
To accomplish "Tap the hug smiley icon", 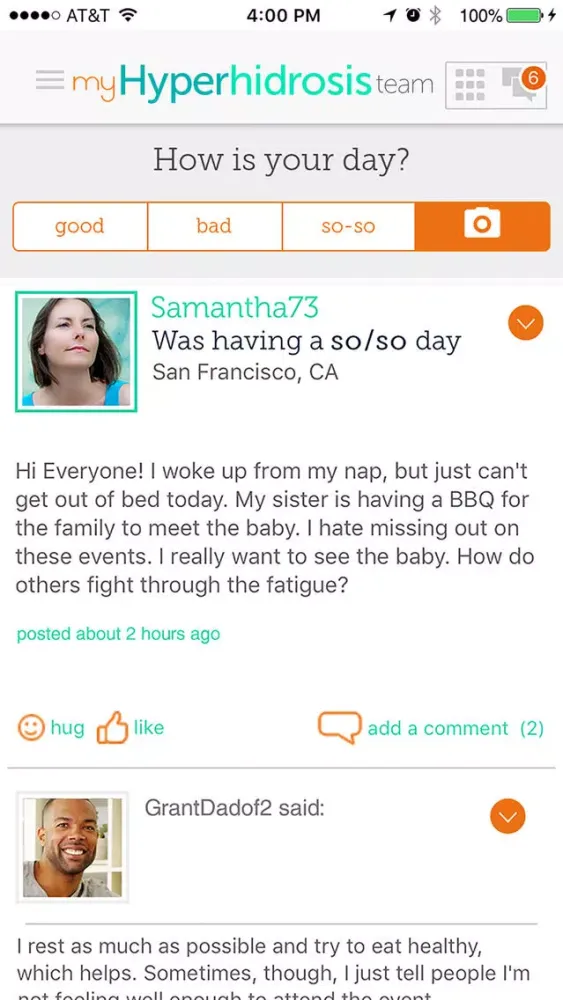I will pos(31,728).
